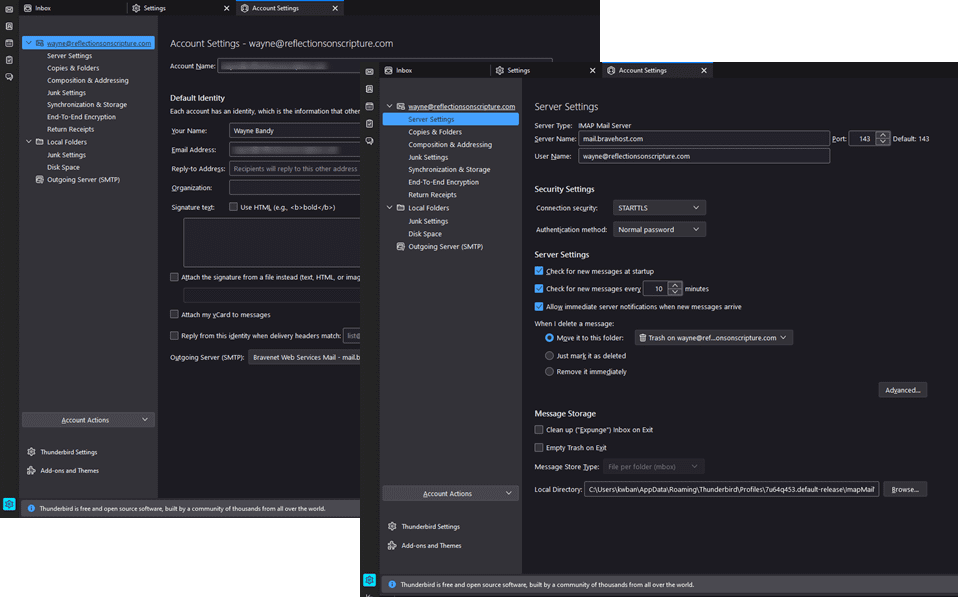Screen dimensions: 958x597
Task: Click Local Folders folder icon in front window
Action: 401,208
